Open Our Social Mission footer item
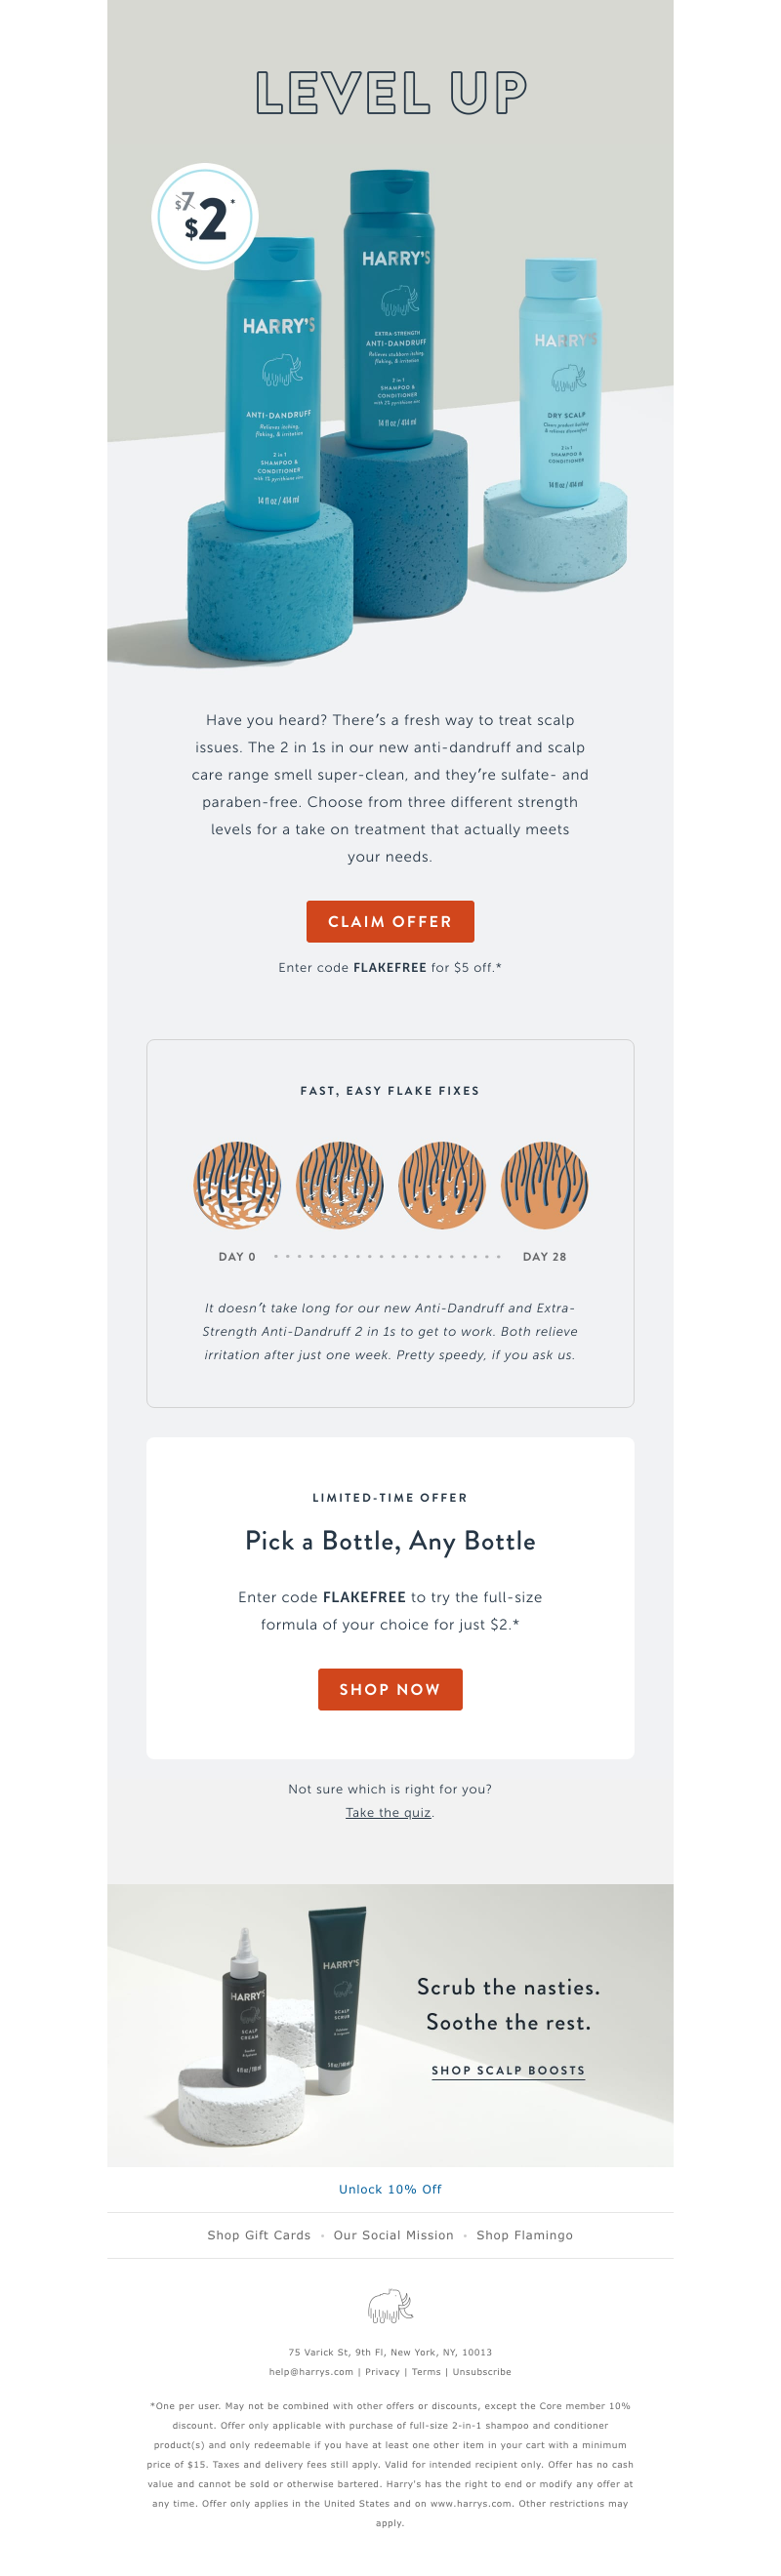 click(393, 2235)
